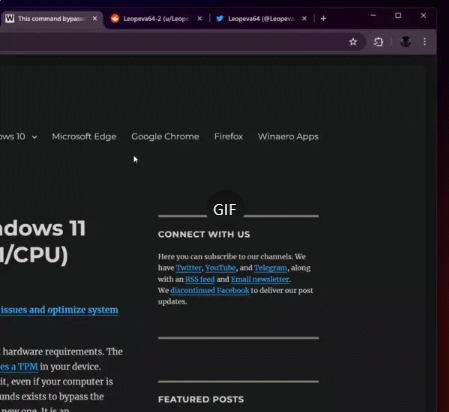Viewport: 449px width, 412px height.
Task: Open the Google Chrome menu item
Action: click(x=165, y=137)
